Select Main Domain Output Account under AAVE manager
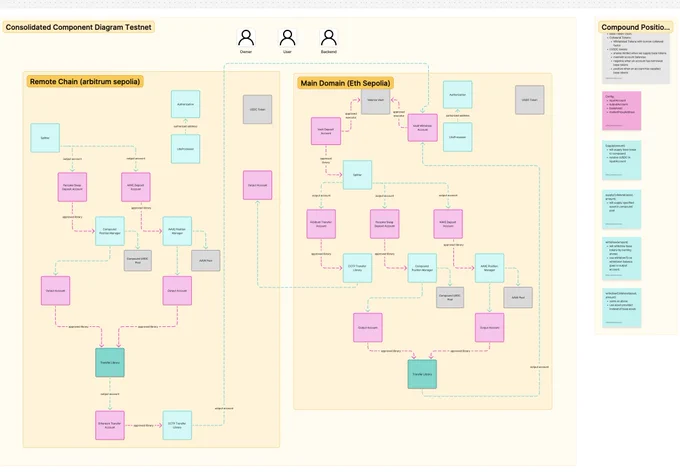The width and height of the screenshot is (680, 472). tap(490, 328)
